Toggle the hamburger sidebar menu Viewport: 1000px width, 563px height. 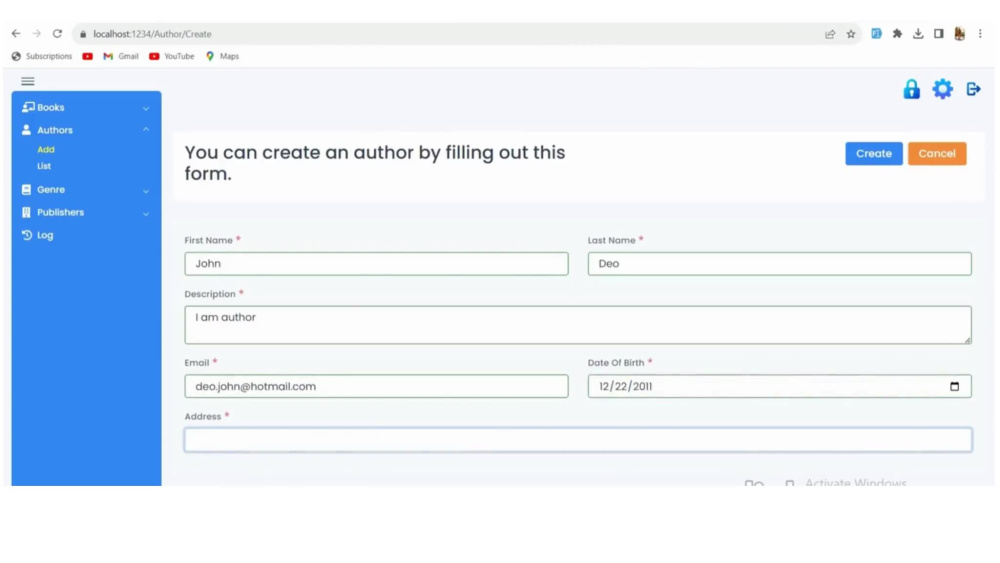click(x=27, y=81)
